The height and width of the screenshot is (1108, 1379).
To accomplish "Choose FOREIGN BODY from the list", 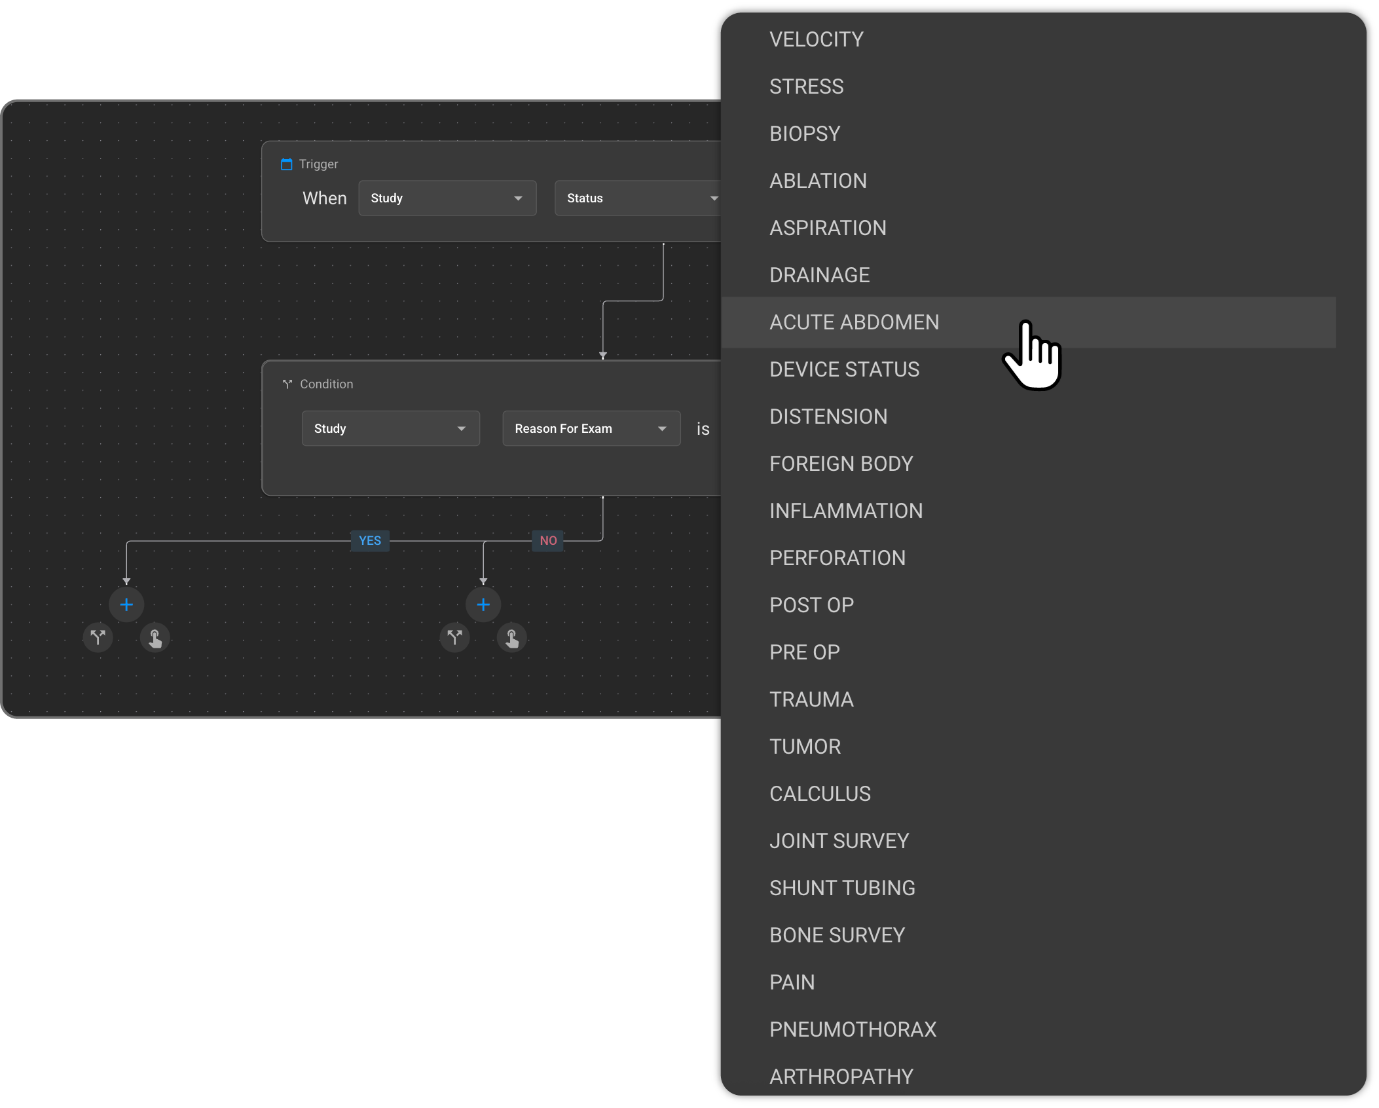I will (841, 464).
